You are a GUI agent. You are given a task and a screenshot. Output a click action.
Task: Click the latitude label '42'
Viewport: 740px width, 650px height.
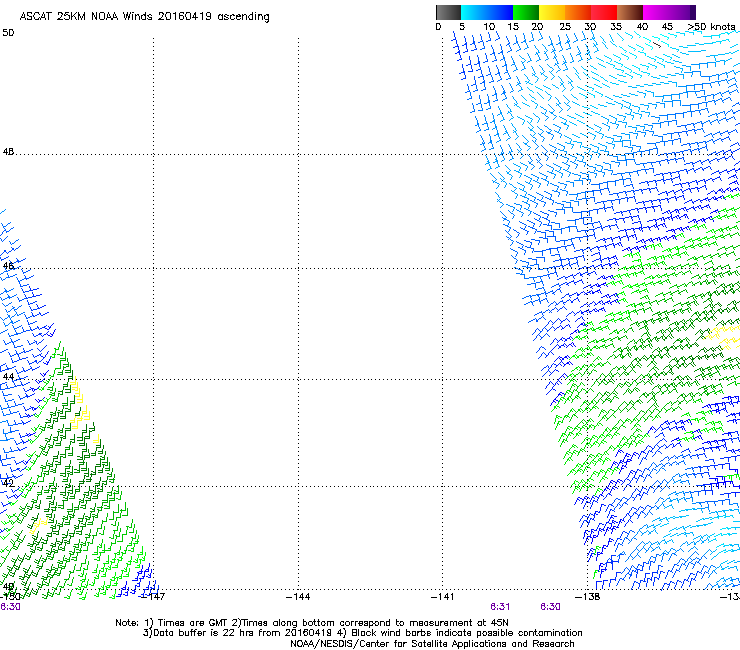8,483
